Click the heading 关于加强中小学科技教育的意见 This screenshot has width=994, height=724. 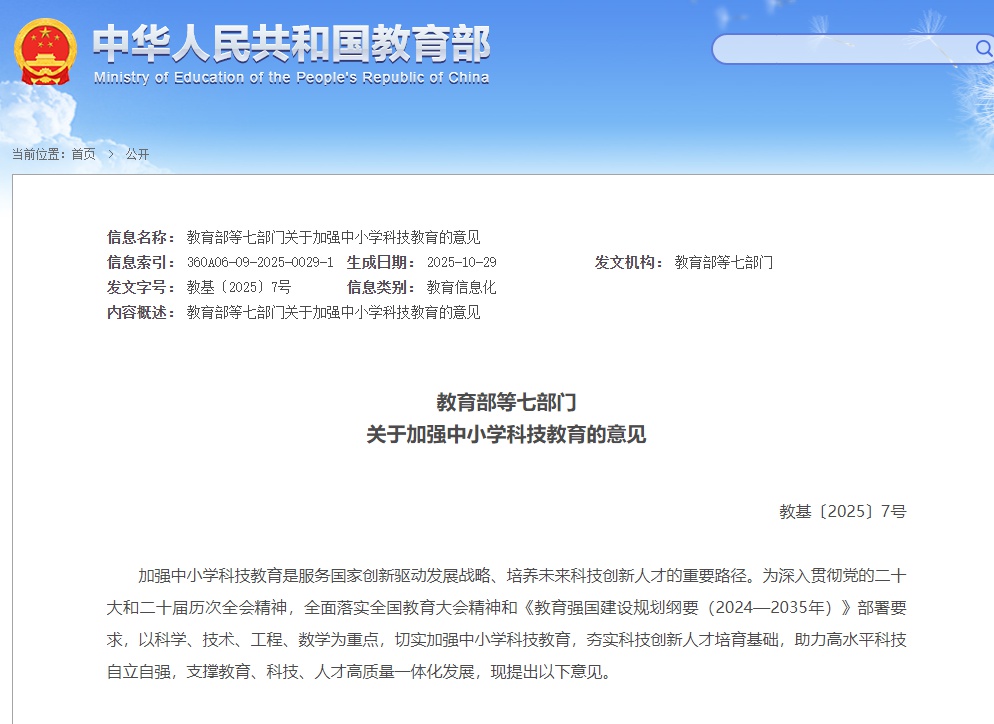click(506, 434)
